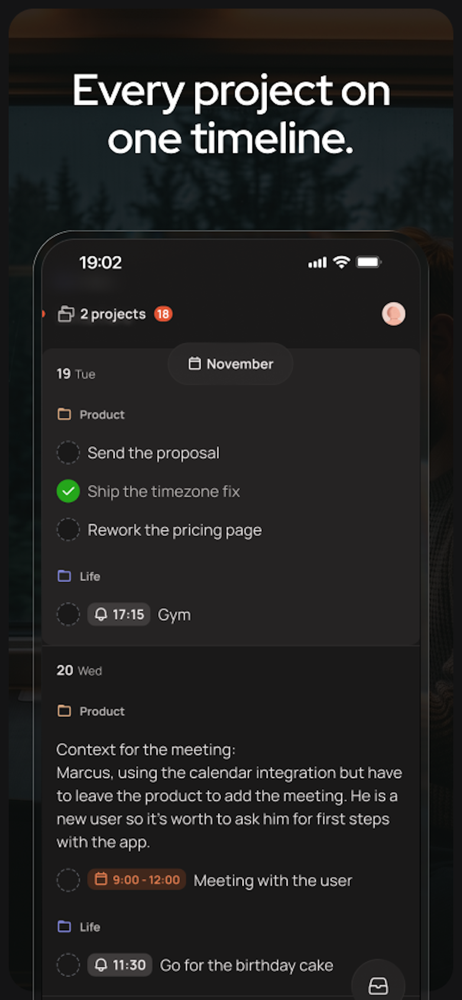This screenshot has height=1000, width=462.
Task: Click calendar icon in November pill
Action: [195, 364]
